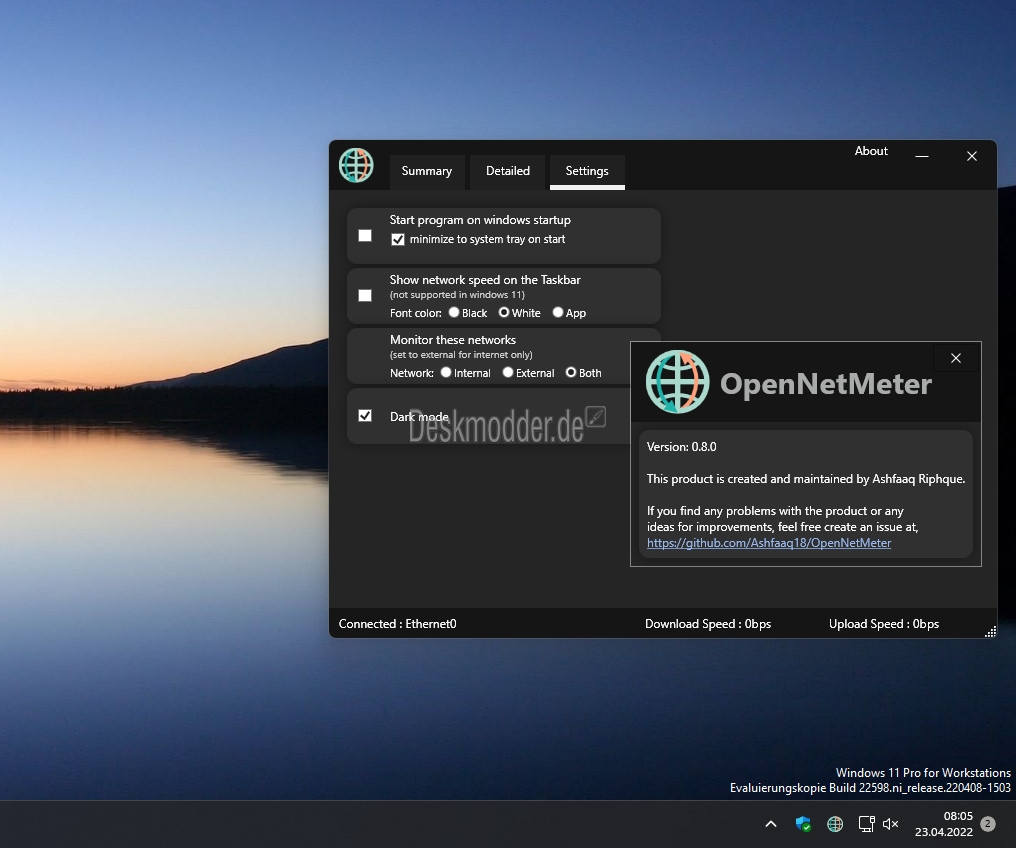Click '(not supported in windows 11)' note
1016x848 pixels.
pyautogui.click(x=457, y=295)
